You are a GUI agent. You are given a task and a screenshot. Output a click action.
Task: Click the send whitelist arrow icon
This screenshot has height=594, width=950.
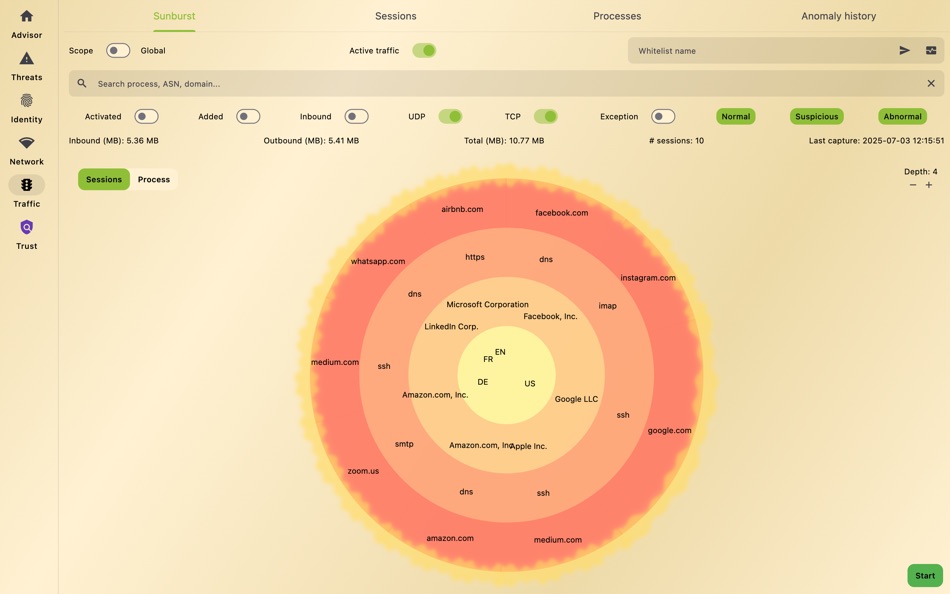pos(905,51)
